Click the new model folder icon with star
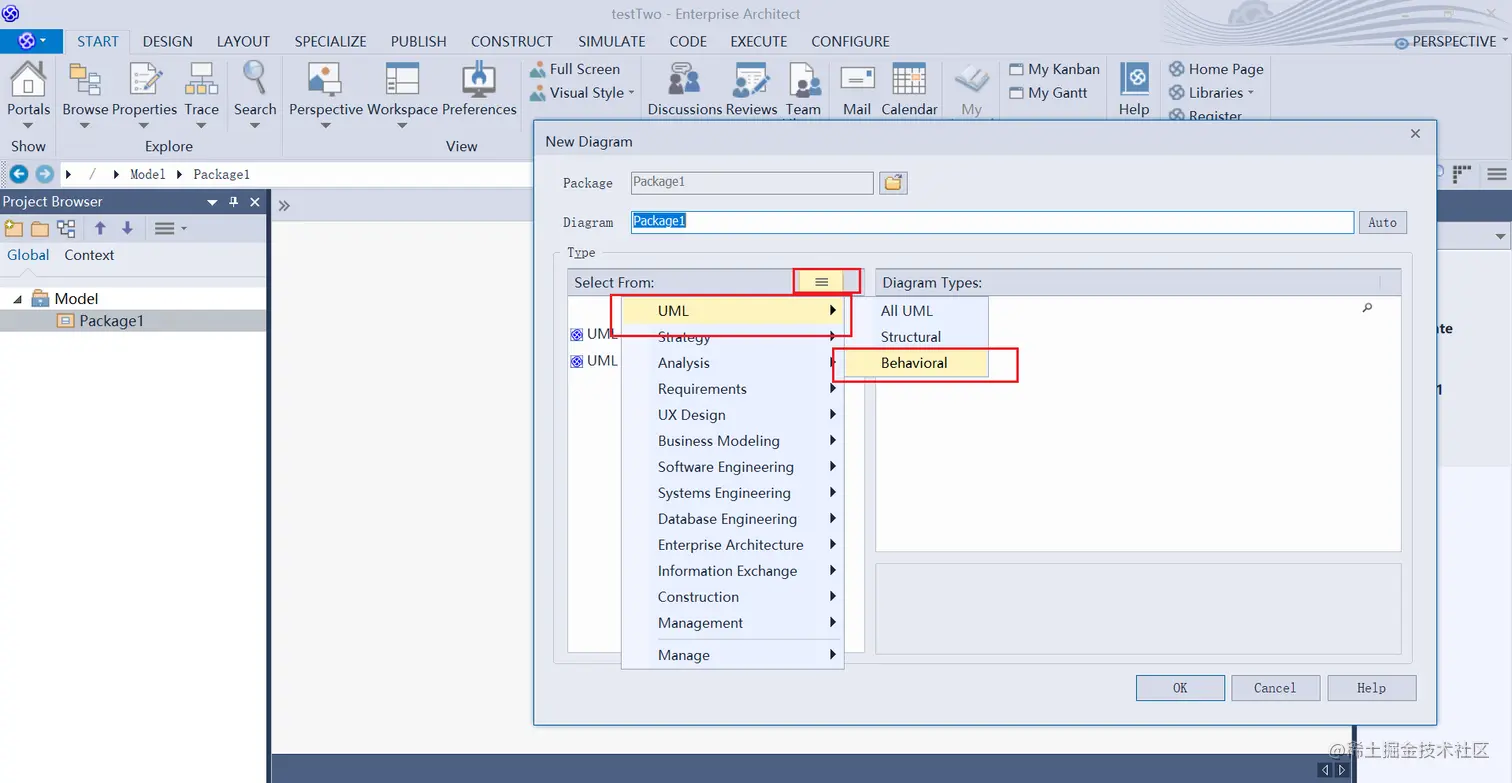Image resolution: width=1512 pixels, height=783 pixels. [14, 228]
